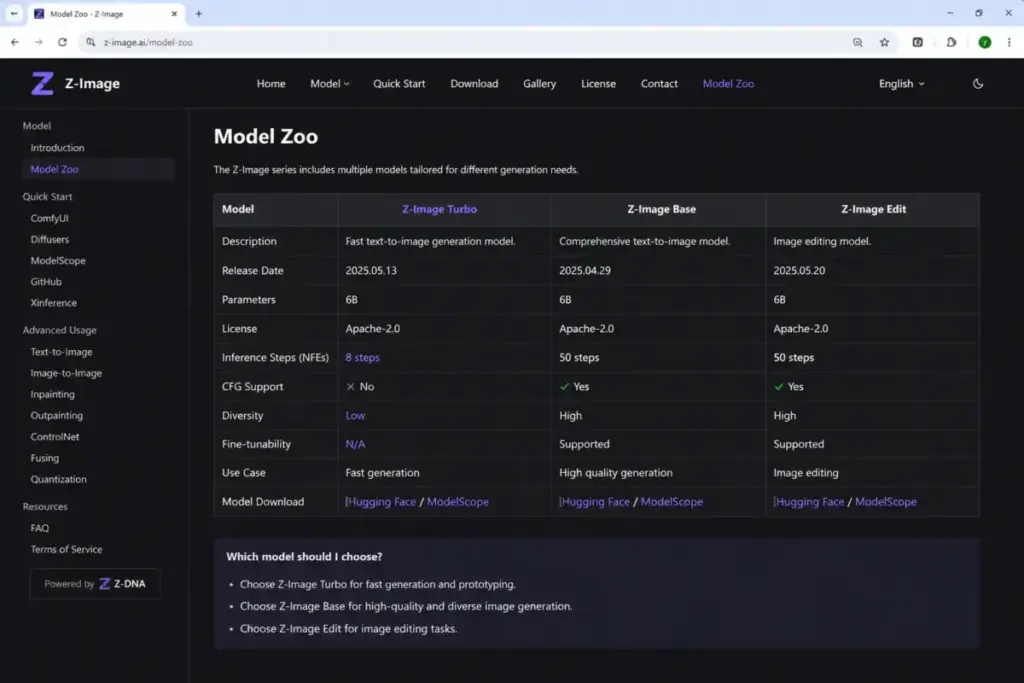Open Outpainting in sidebar
The image size is (1024, 683).
pos(57,415)
